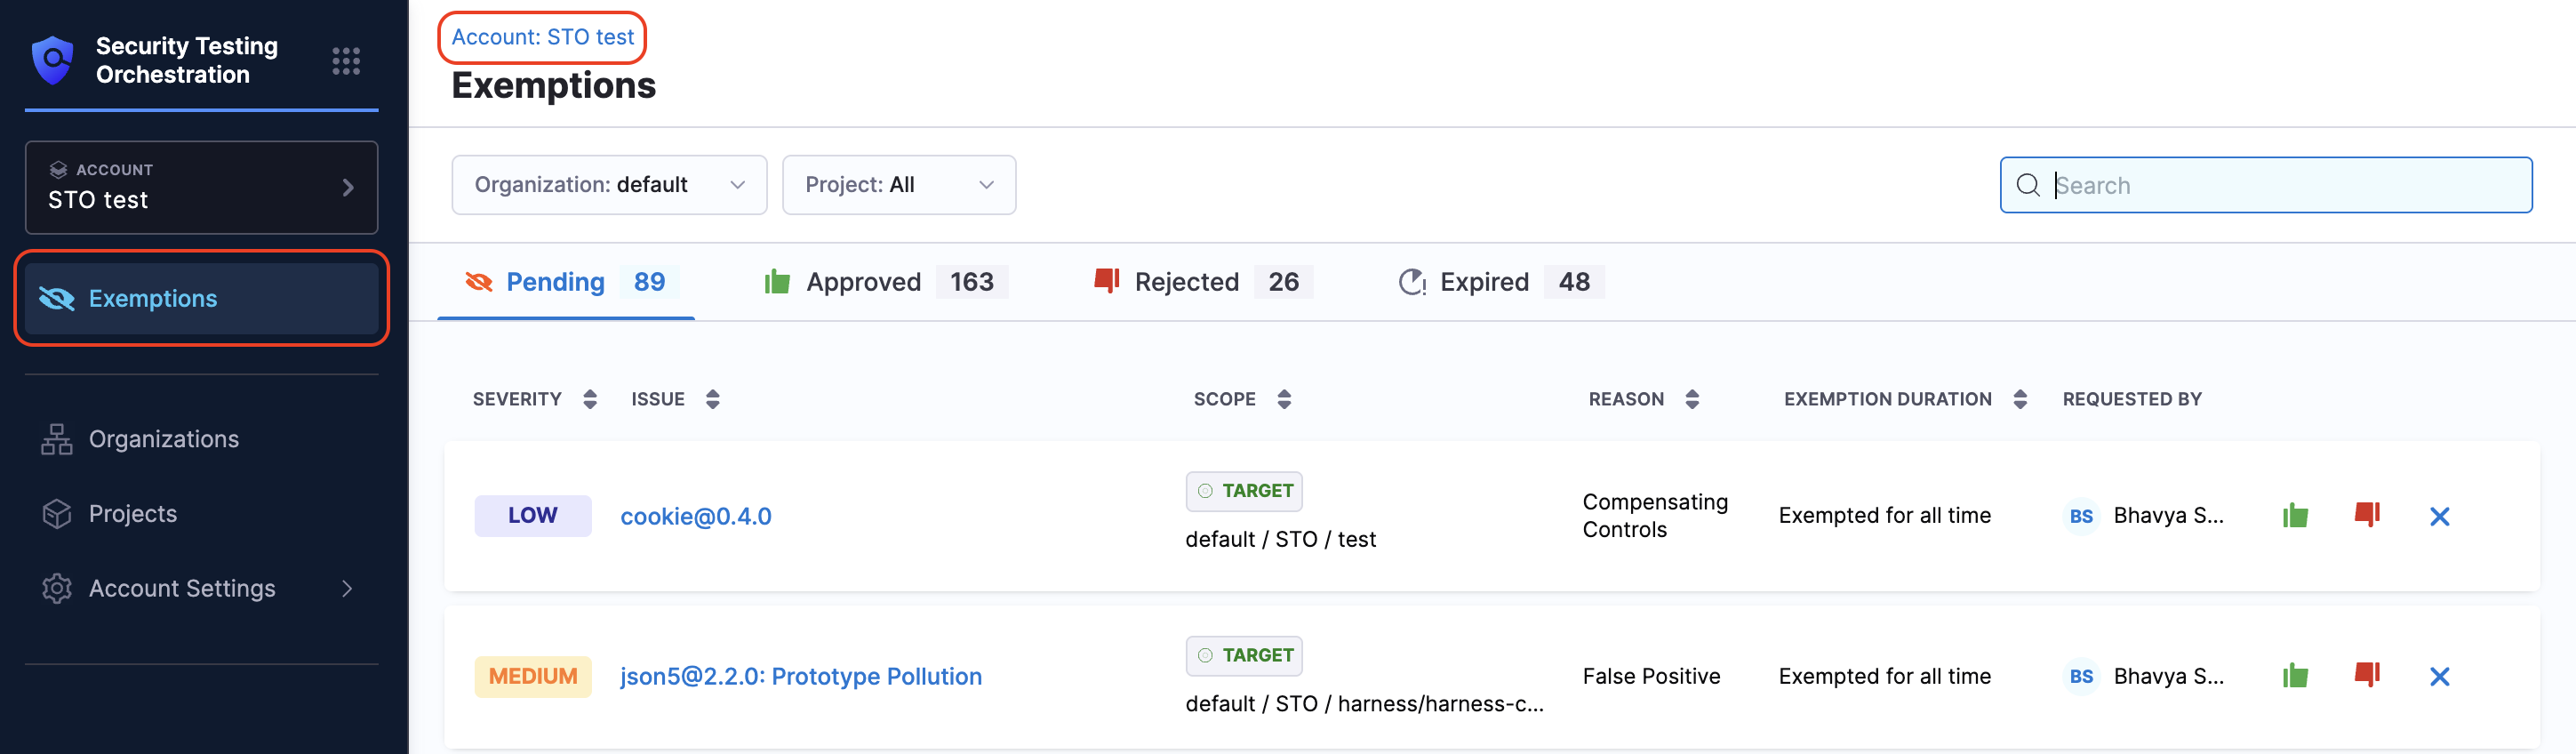Reject the json5 Prototype Pollution exemption
The width and height of the screenshot is (2576, 754).
point(2366,675)
